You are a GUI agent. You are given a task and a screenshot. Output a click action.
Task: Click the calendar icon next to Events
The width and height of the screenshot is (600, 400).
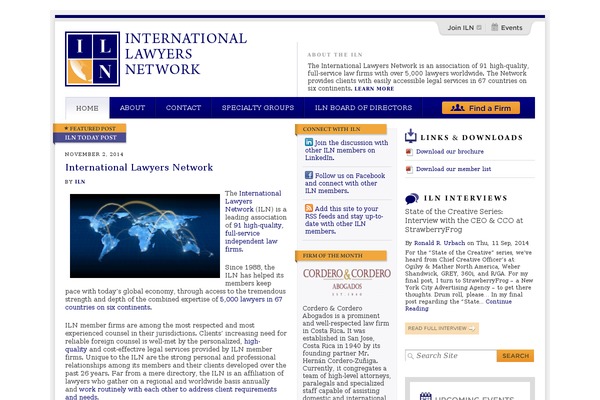494,27
